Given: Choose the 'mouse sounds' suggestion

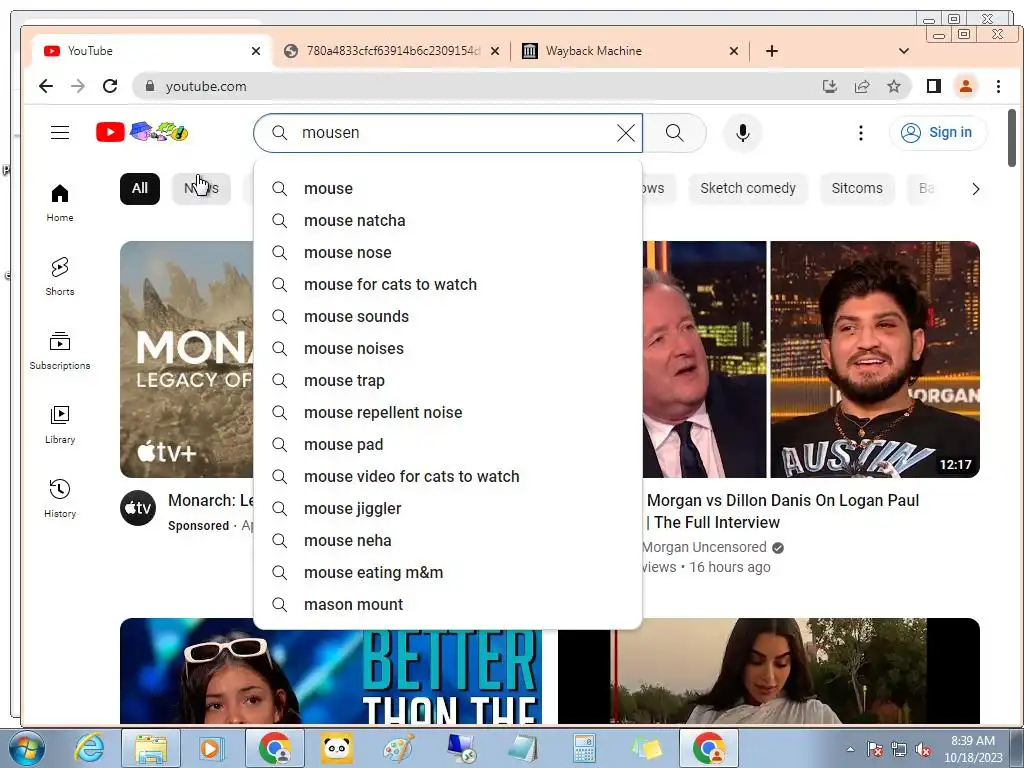Looking at the screenshot, I should point(448,317).
